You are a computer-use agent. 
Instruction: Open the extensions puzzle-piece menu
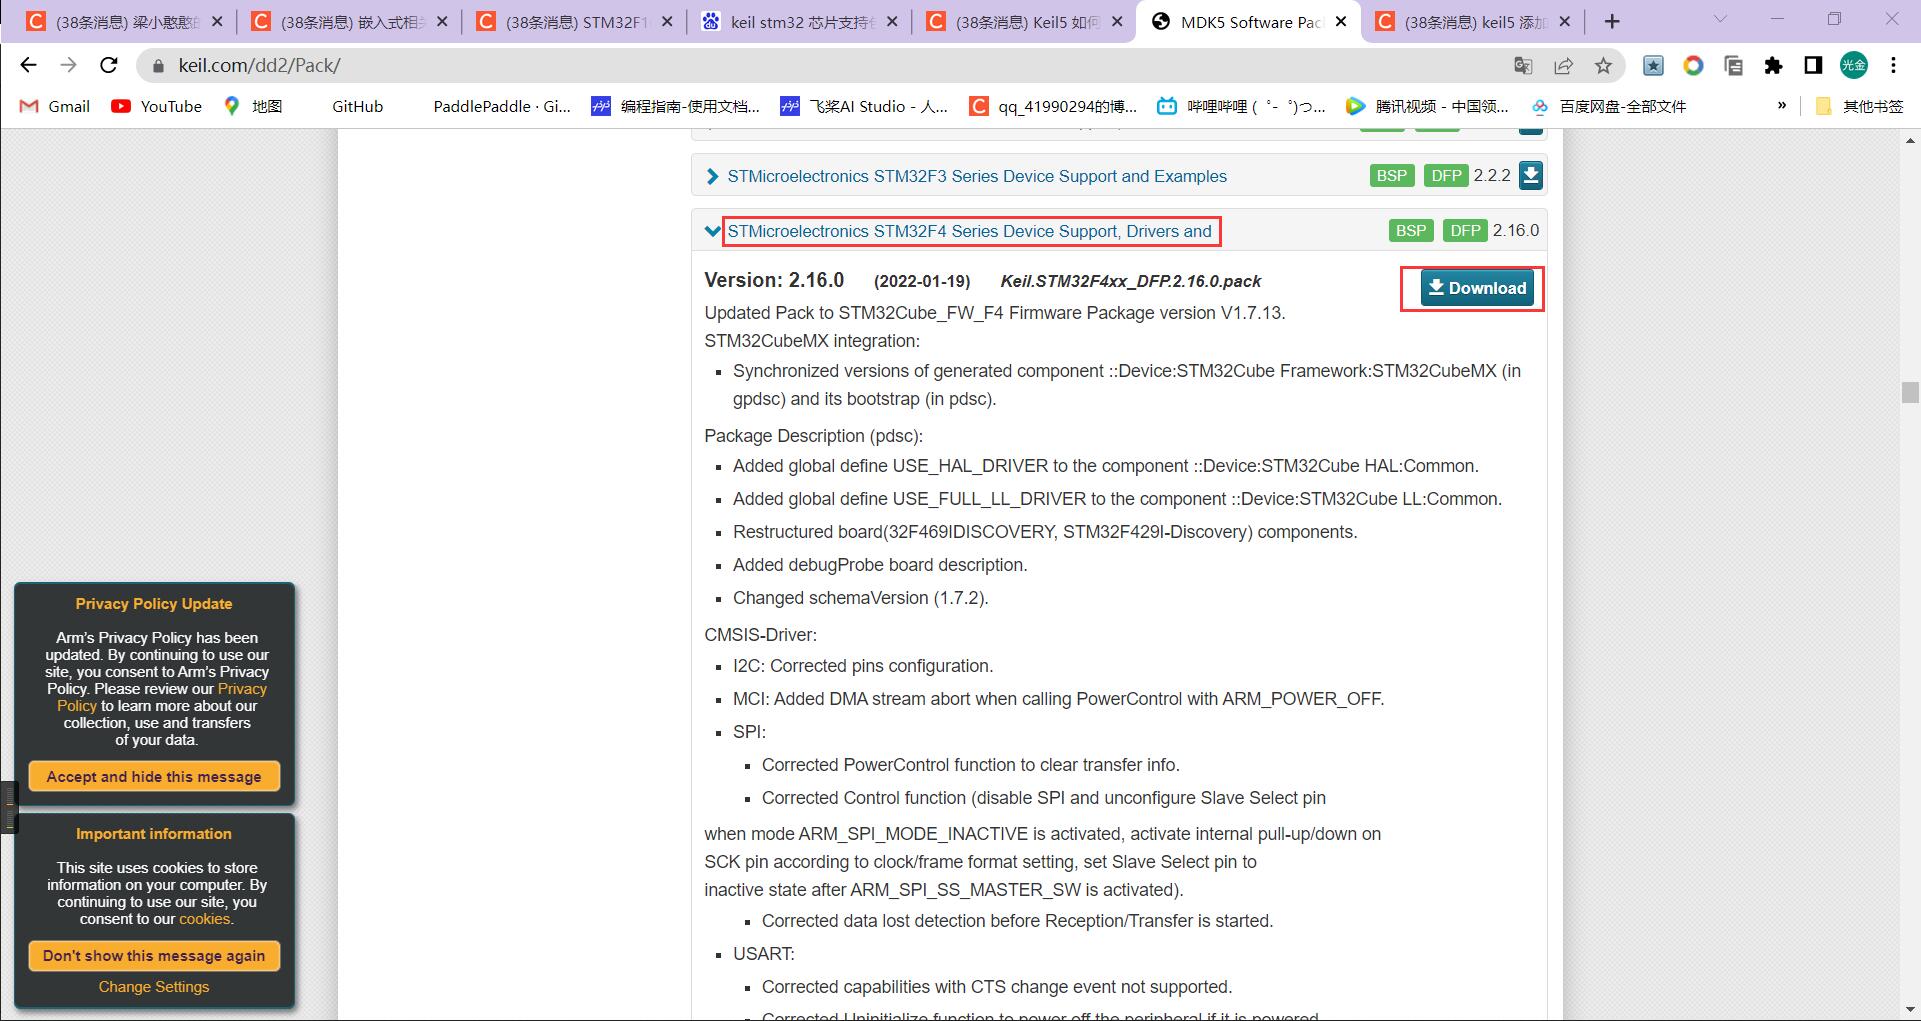point(1773,65)
